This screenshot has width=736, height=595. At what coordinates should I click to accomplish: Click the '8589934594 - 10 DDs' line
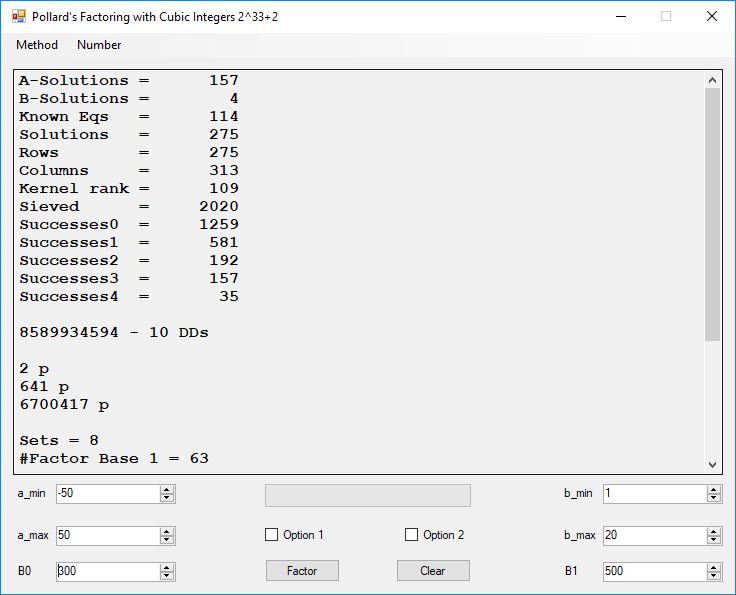[114, 333]
